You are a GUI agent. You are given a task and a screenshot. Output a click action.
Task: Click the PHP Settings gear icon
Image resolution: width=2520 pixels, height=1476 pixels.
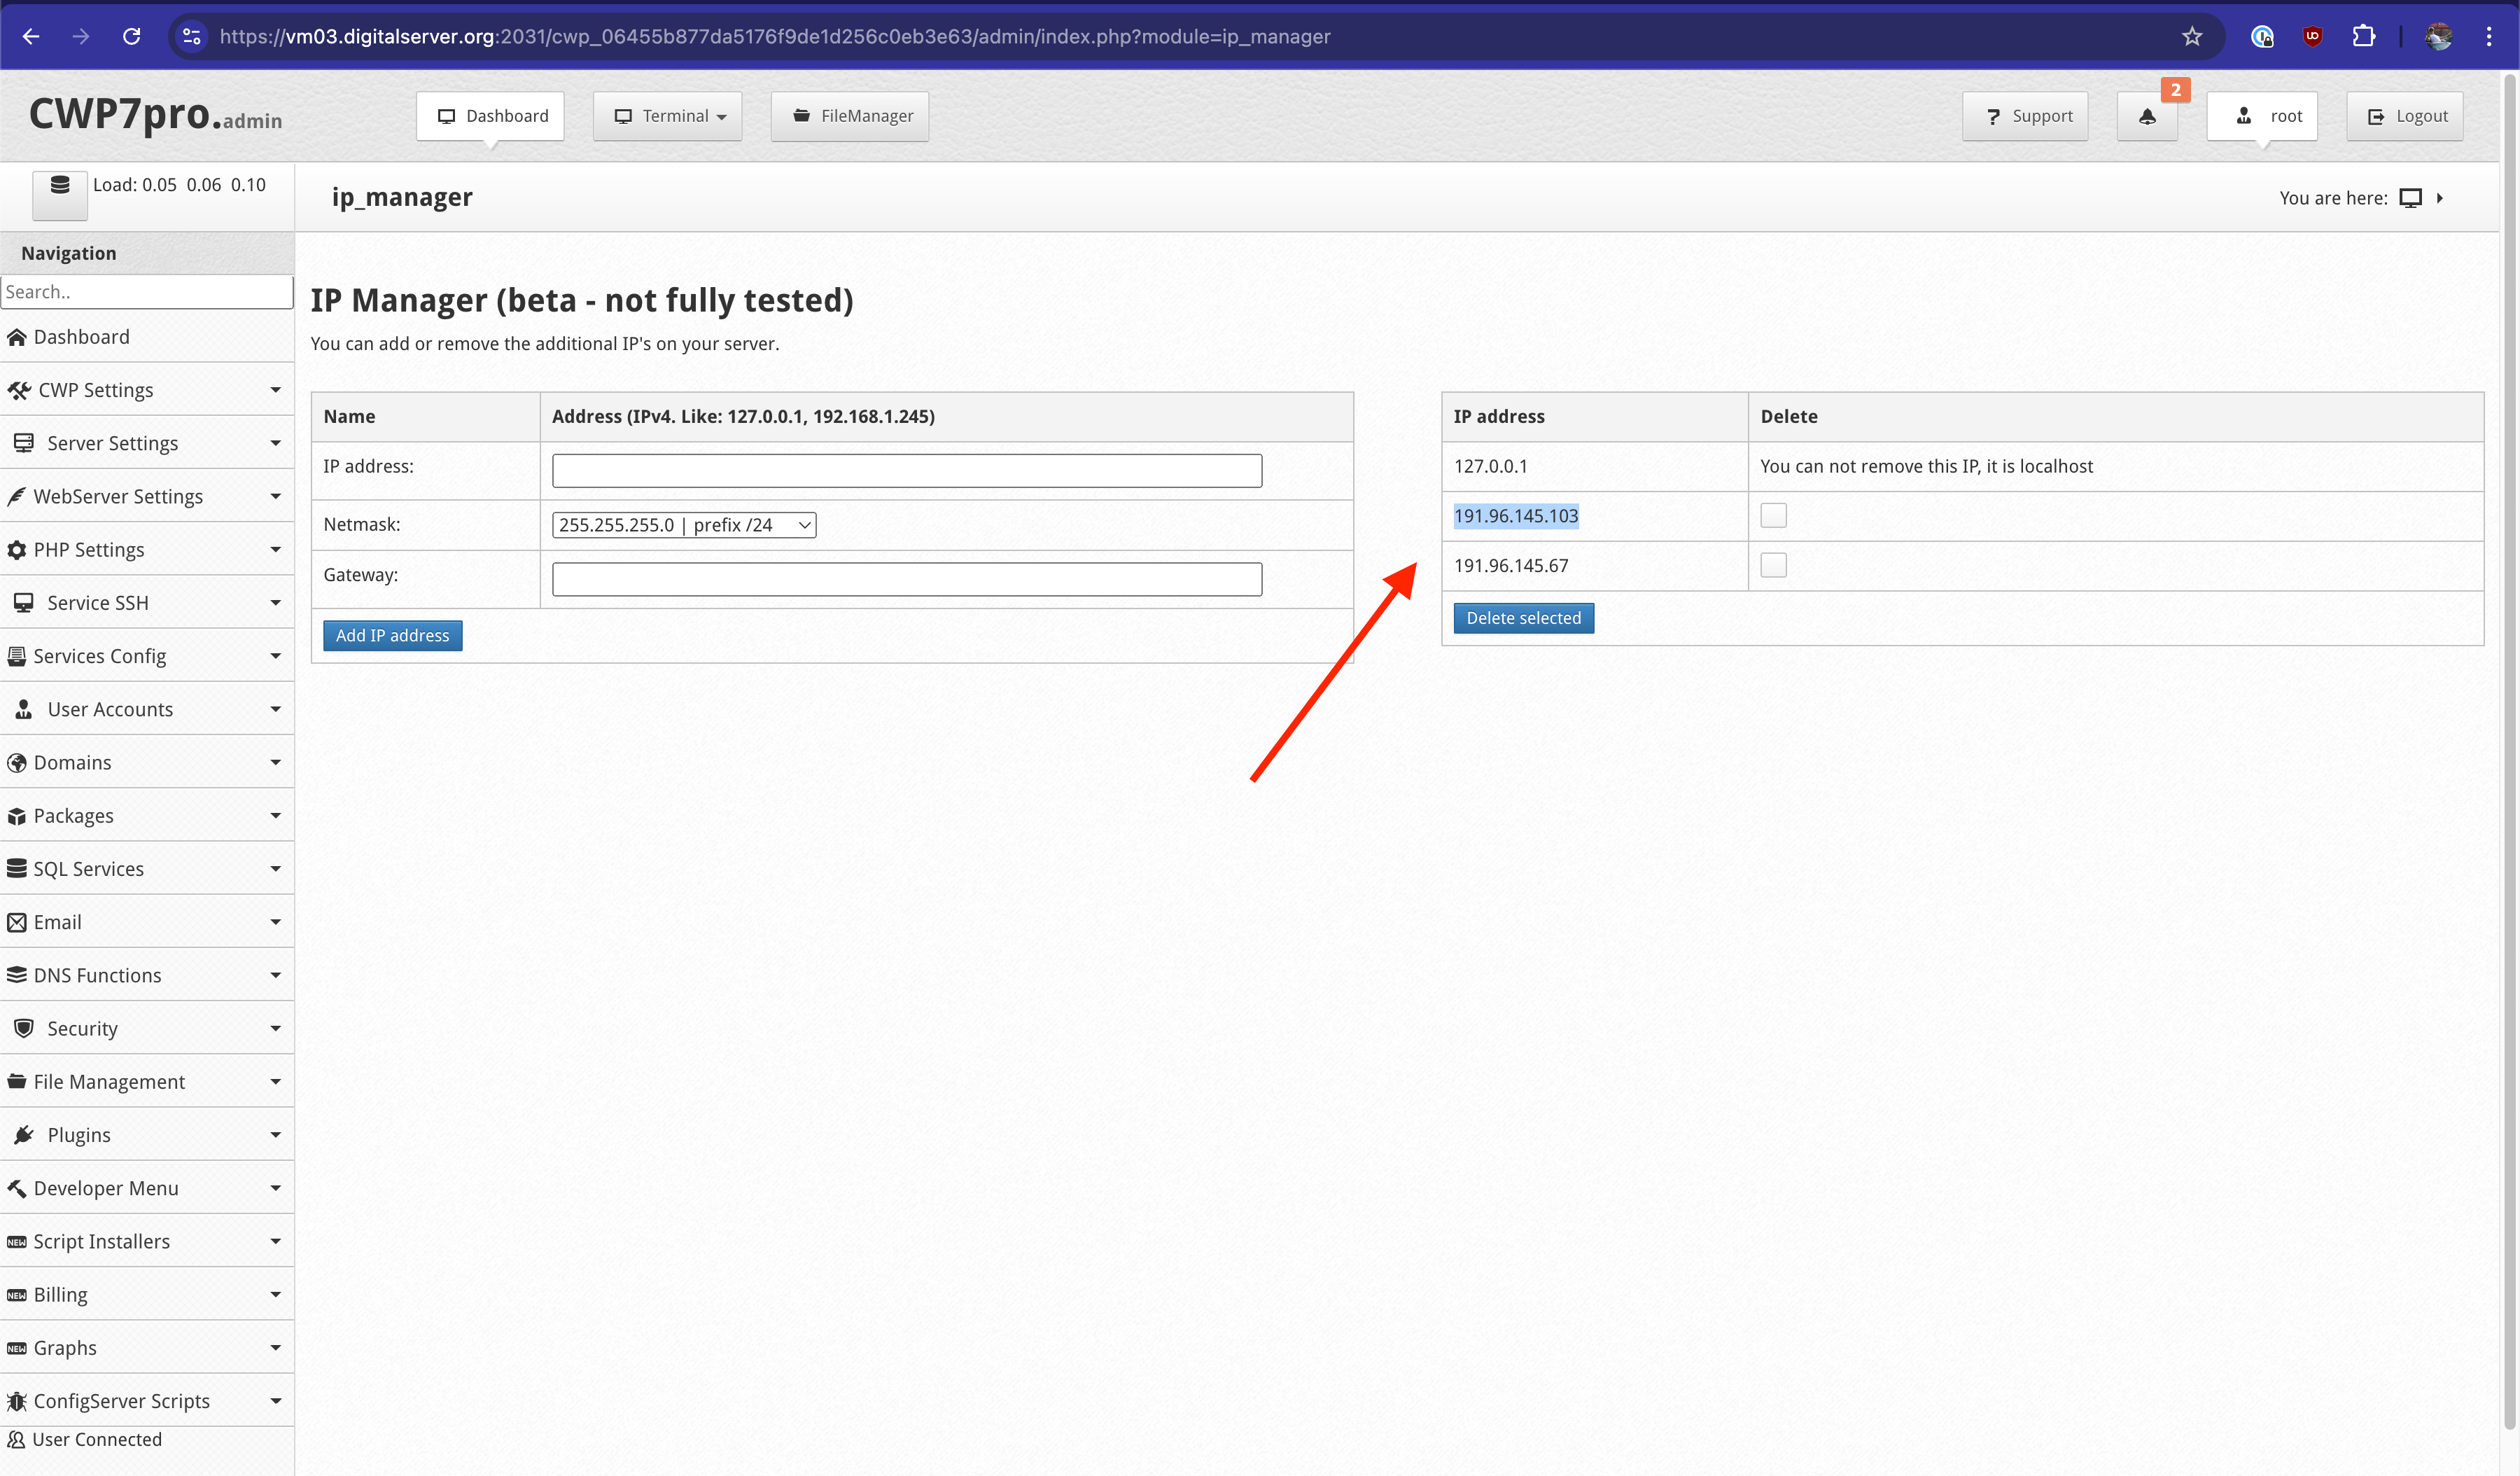pos(16,550)
